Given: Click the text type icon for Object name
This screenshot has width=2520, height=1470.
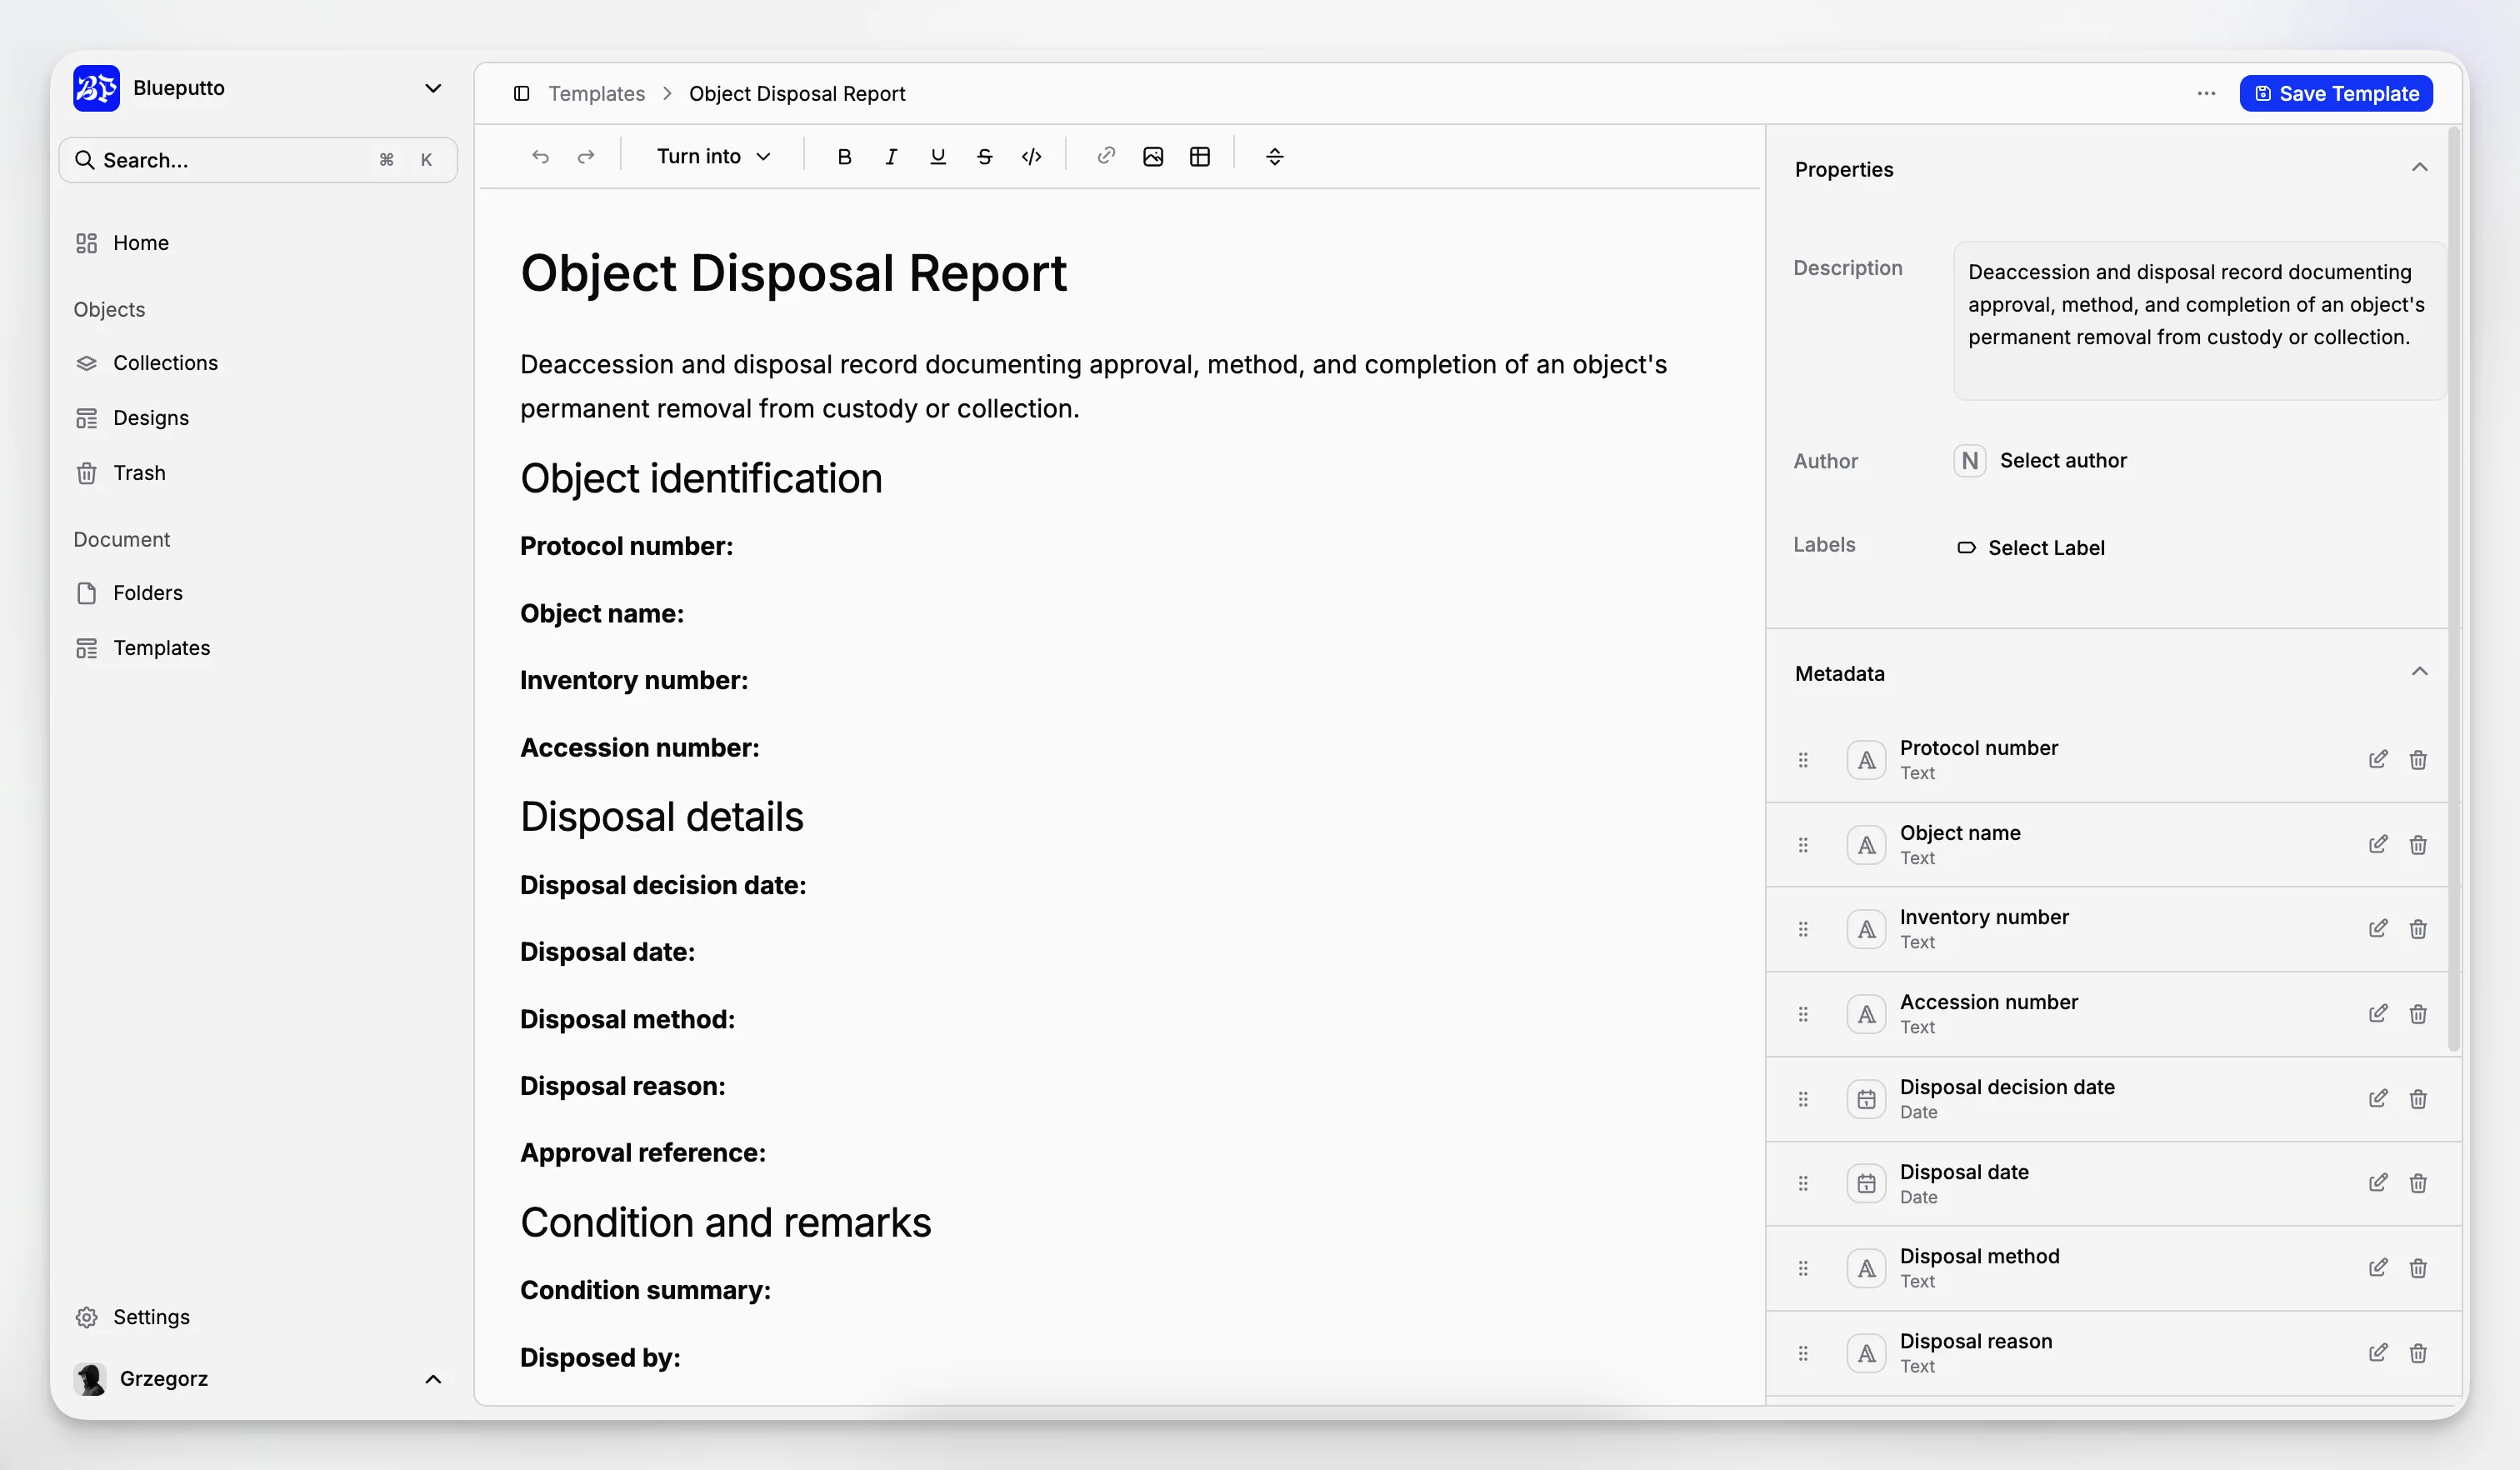Looking at the screenshot, I should [1866, 845].
